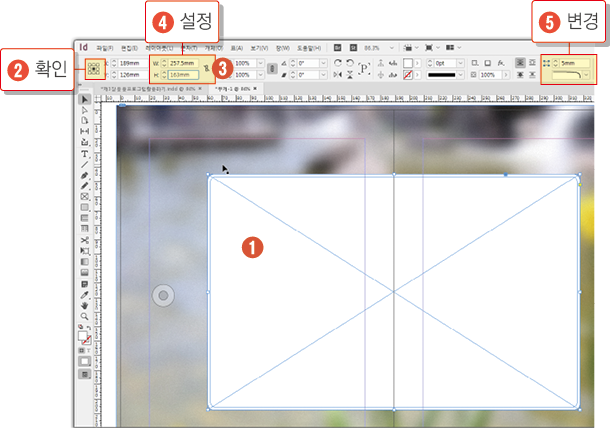Select the Rectangle shape tool
The image size is (610, 428).
click(84, 207)
